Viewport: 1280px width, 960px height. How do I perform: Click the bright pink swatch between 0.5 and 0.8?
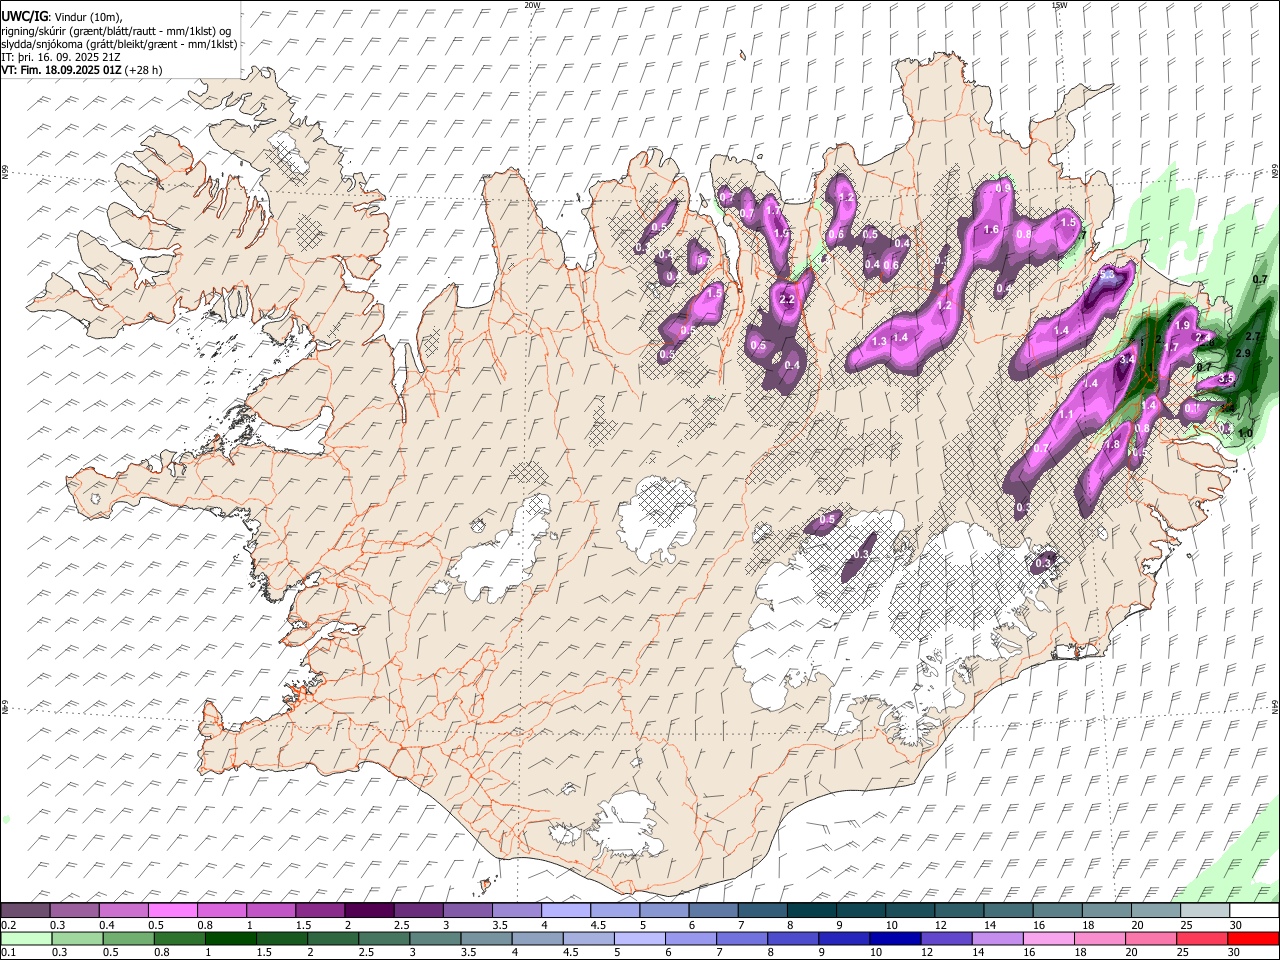click(172, 911)
